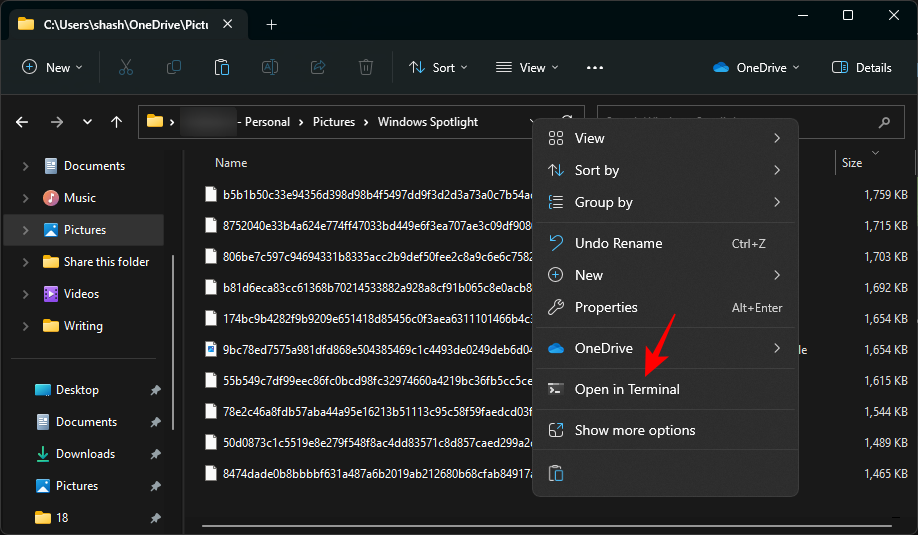The height and width of the screenshot is (535, 918).
Task: Click the paste icon in context menu
Action: click(557, 473)
